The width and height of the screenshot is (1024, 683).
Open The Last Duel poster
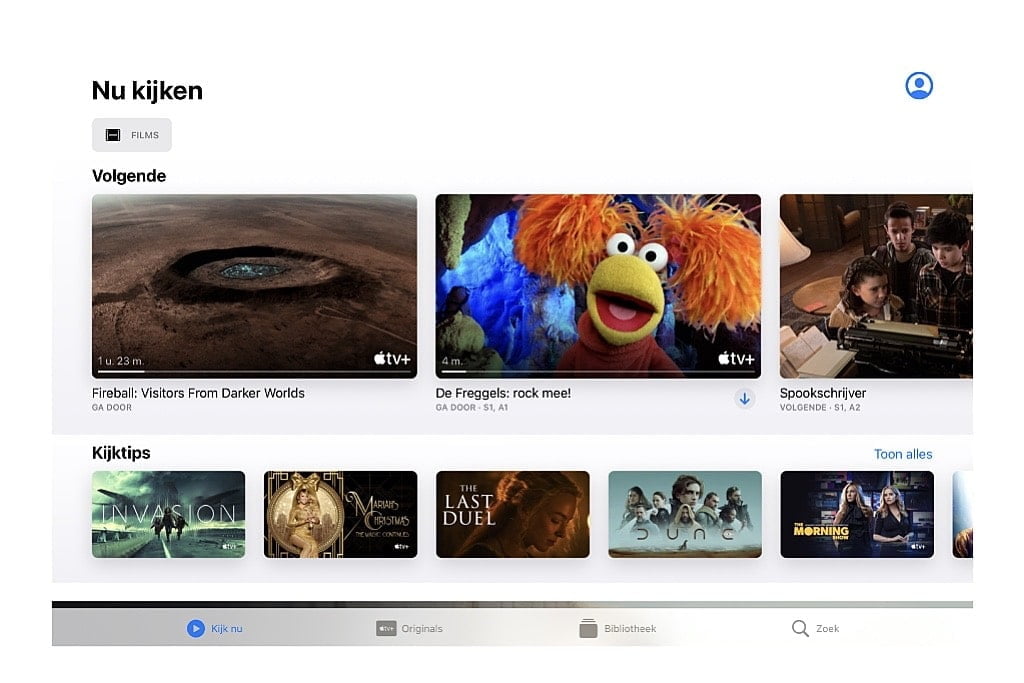(513, 515)
